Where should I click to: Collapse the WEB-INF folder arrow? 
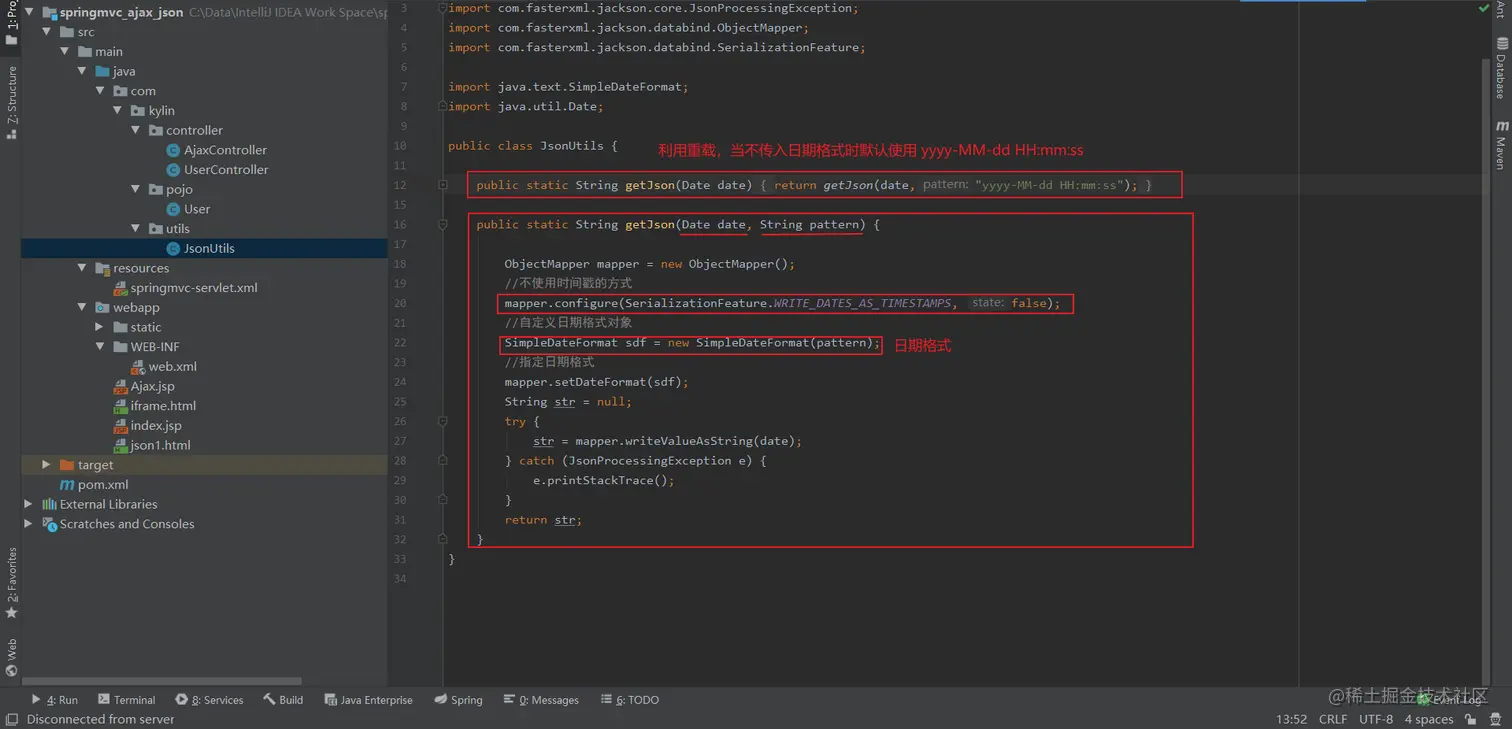100,347
